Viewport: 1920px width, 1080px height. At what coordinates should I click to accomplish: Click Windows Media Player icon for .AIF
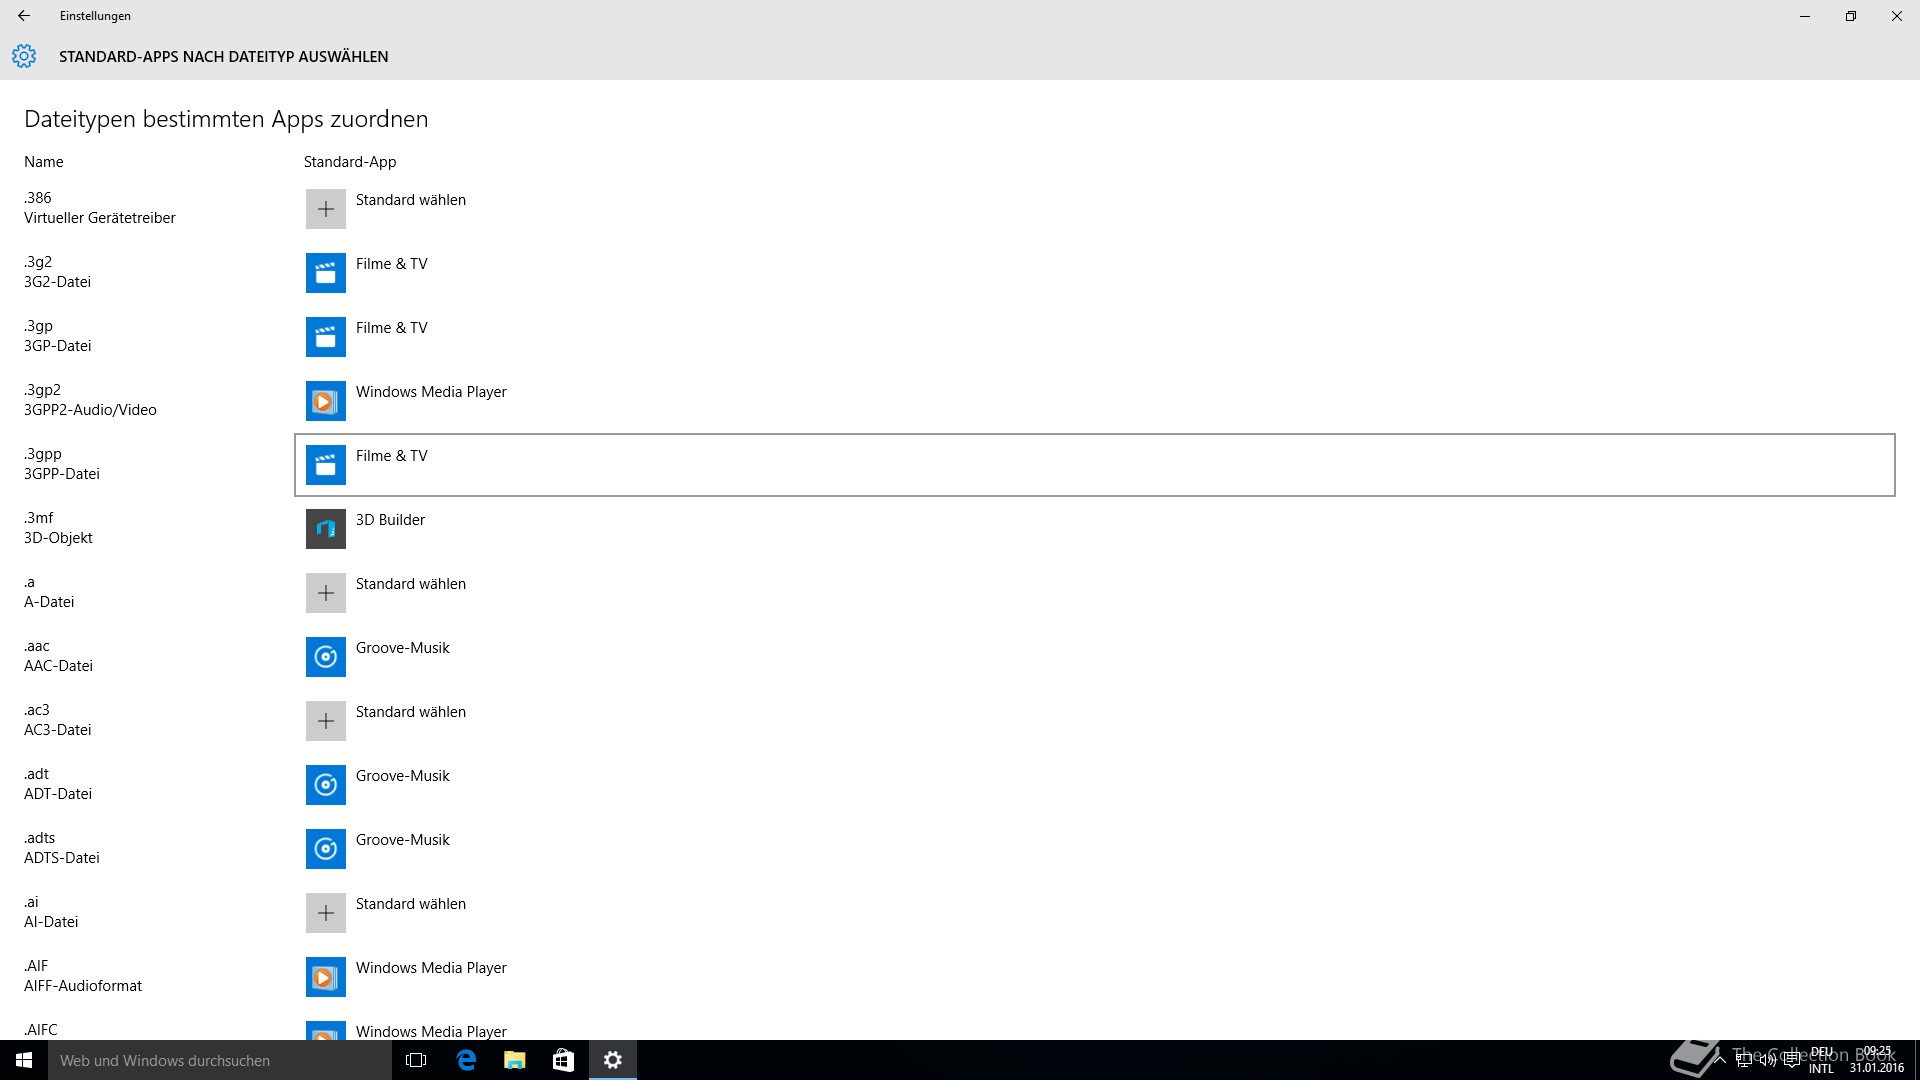pos(326,977)
